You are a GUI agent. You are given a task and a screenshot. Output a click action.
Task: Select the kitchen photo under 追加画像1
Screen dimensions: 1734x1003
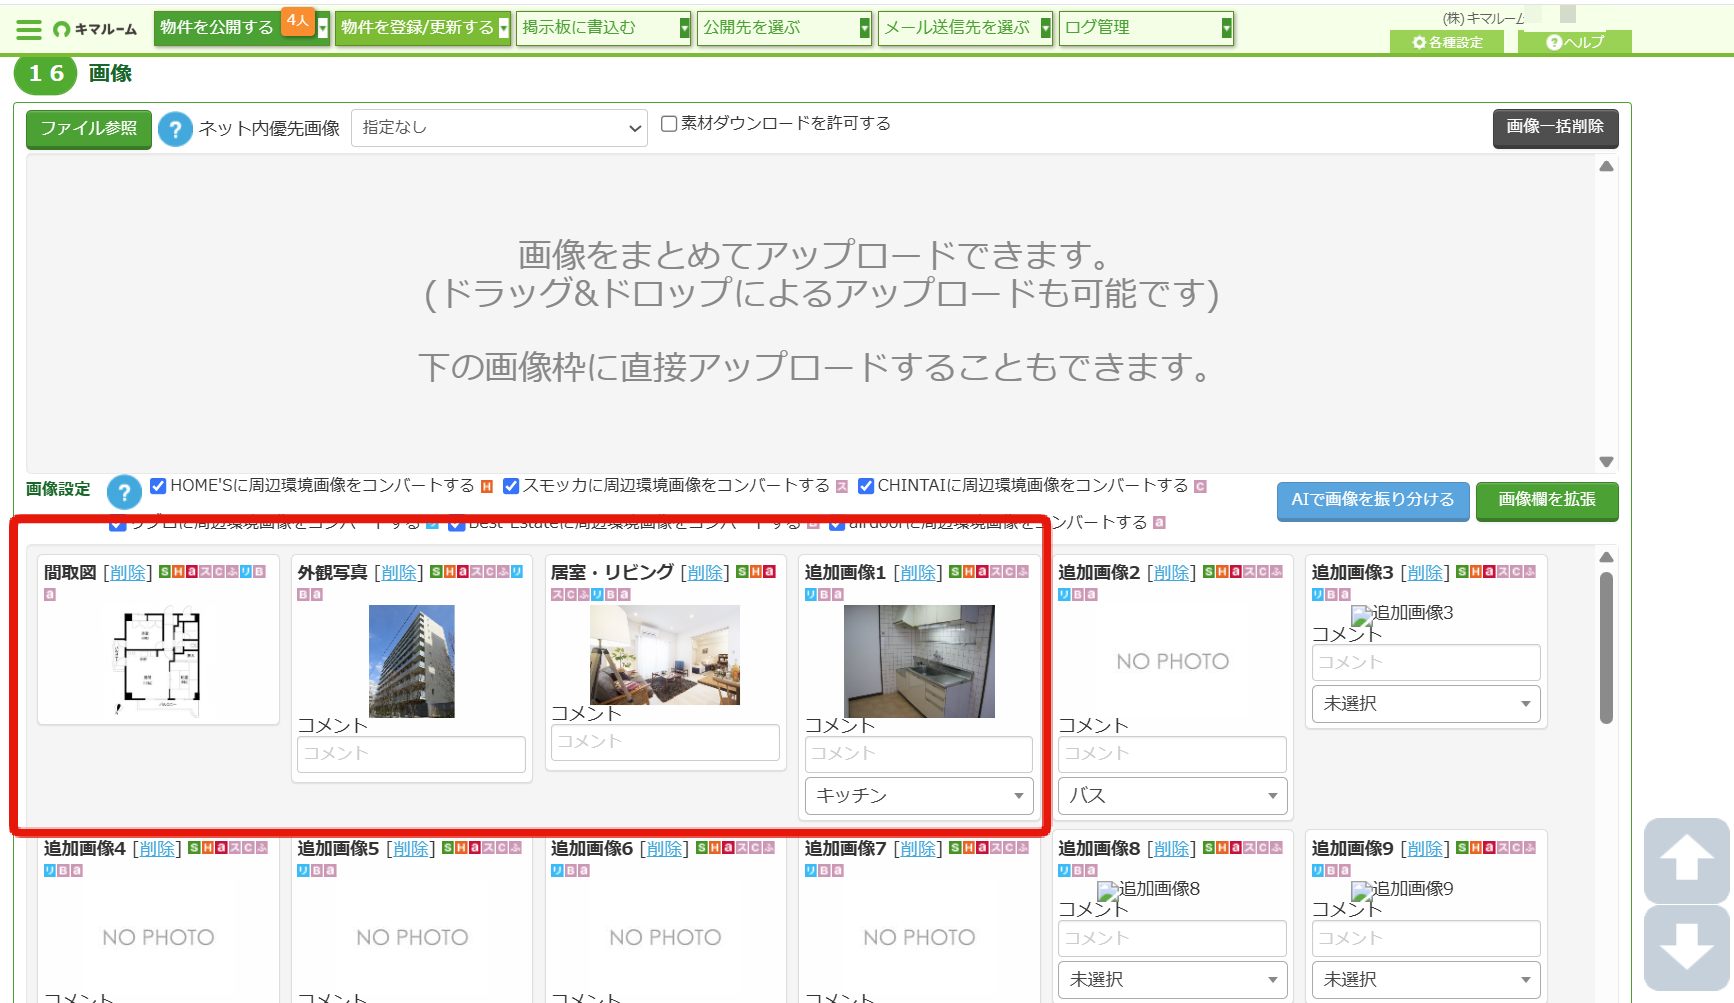coord(919,661)
